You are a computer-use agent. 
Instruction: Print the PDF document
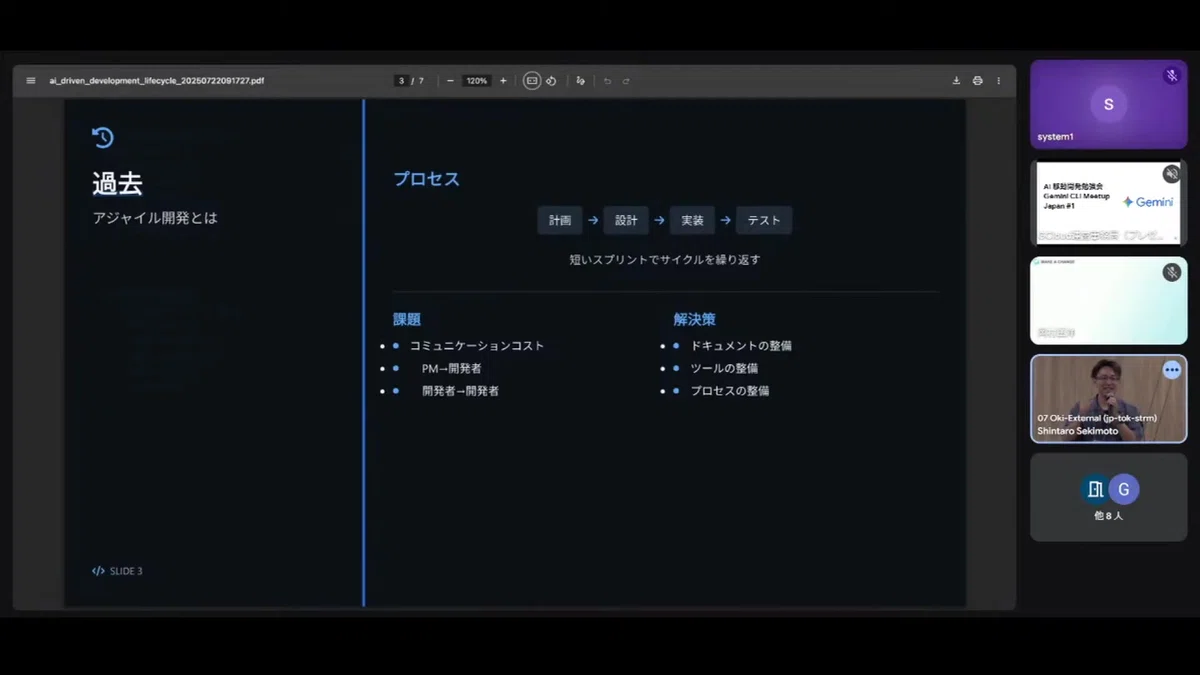(x=977, y=81)
